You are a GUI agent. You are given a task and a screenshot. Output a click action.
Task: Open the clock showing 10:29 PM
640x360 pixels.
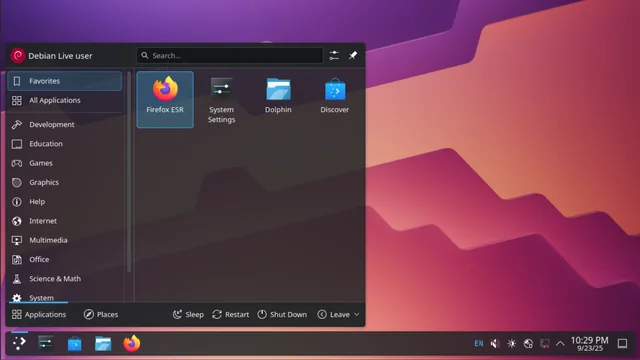click(589, 344)
